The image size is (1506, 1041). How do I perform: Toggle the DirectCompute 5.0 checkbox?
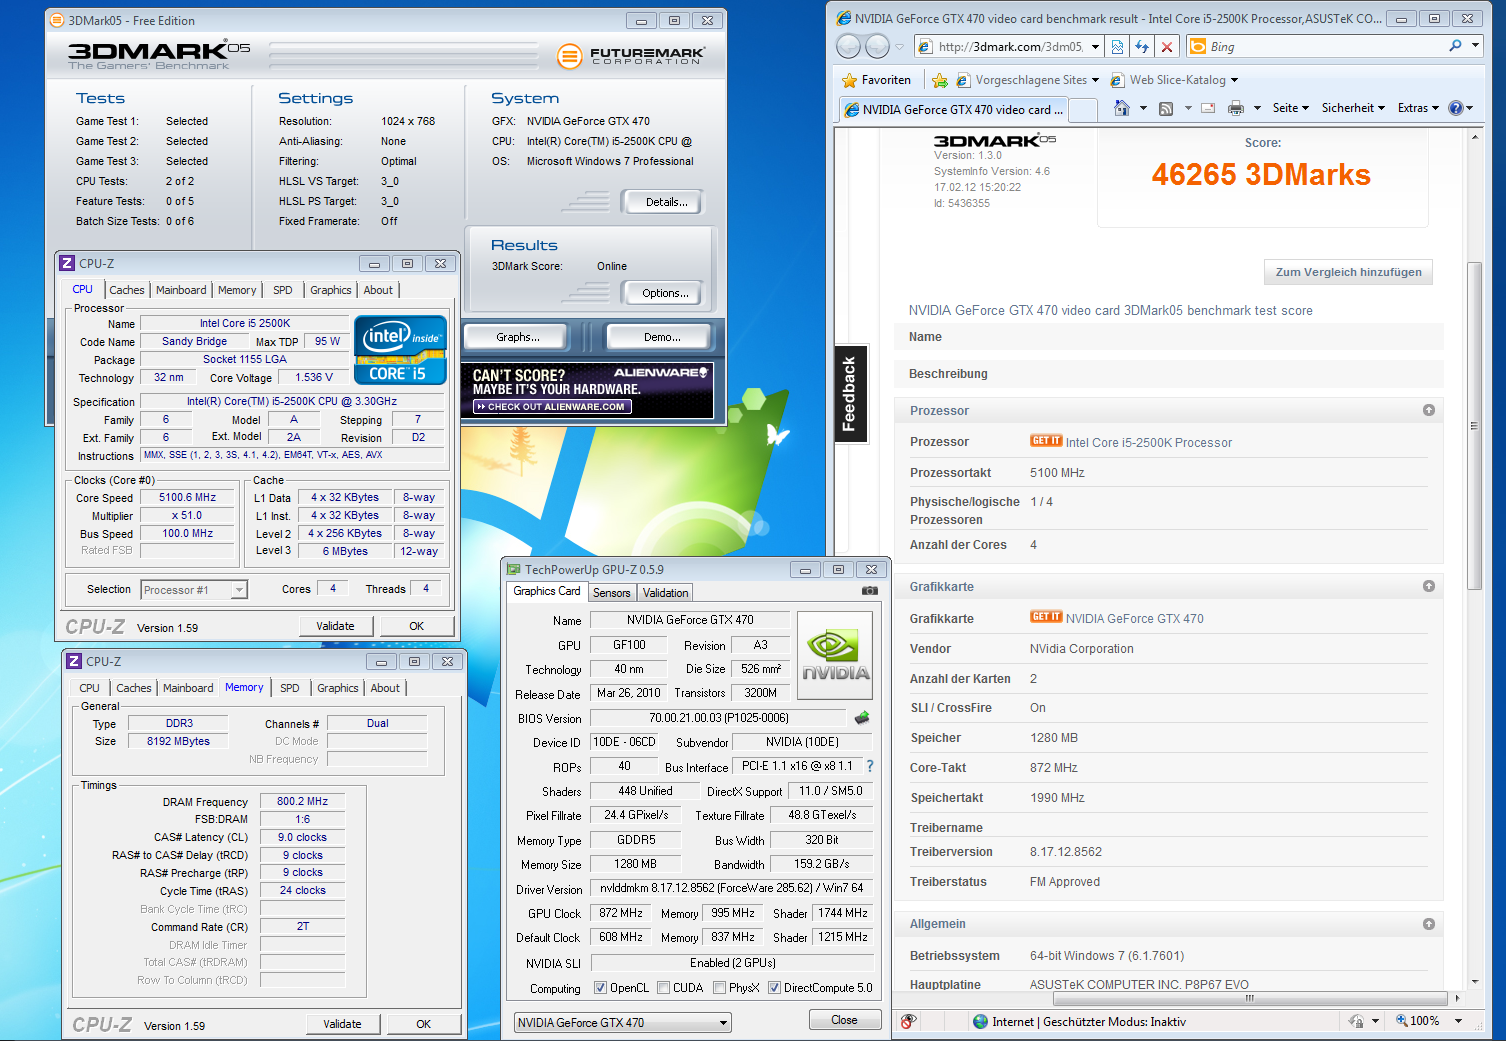pyautogui.click(x=775, y=988)
